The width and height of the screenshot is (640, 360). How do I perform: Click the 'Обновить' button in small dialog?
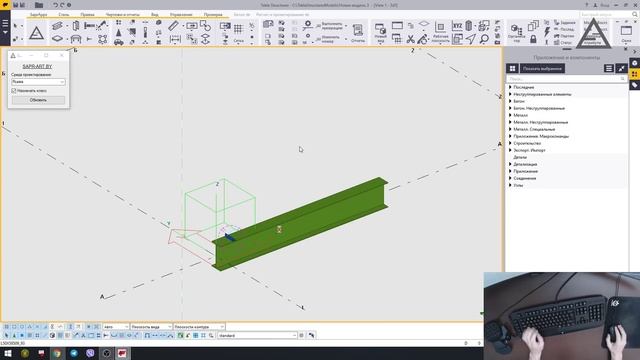click(38, 100)
